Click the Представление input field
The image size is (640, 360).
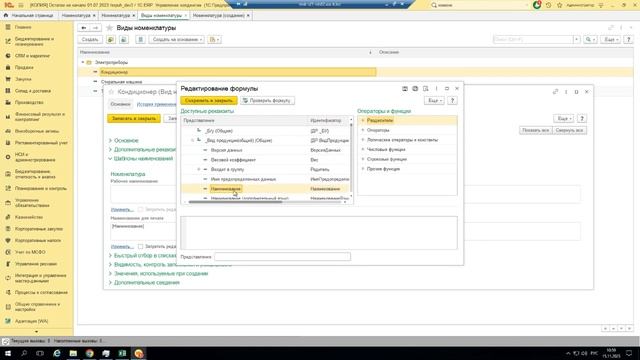282,257
